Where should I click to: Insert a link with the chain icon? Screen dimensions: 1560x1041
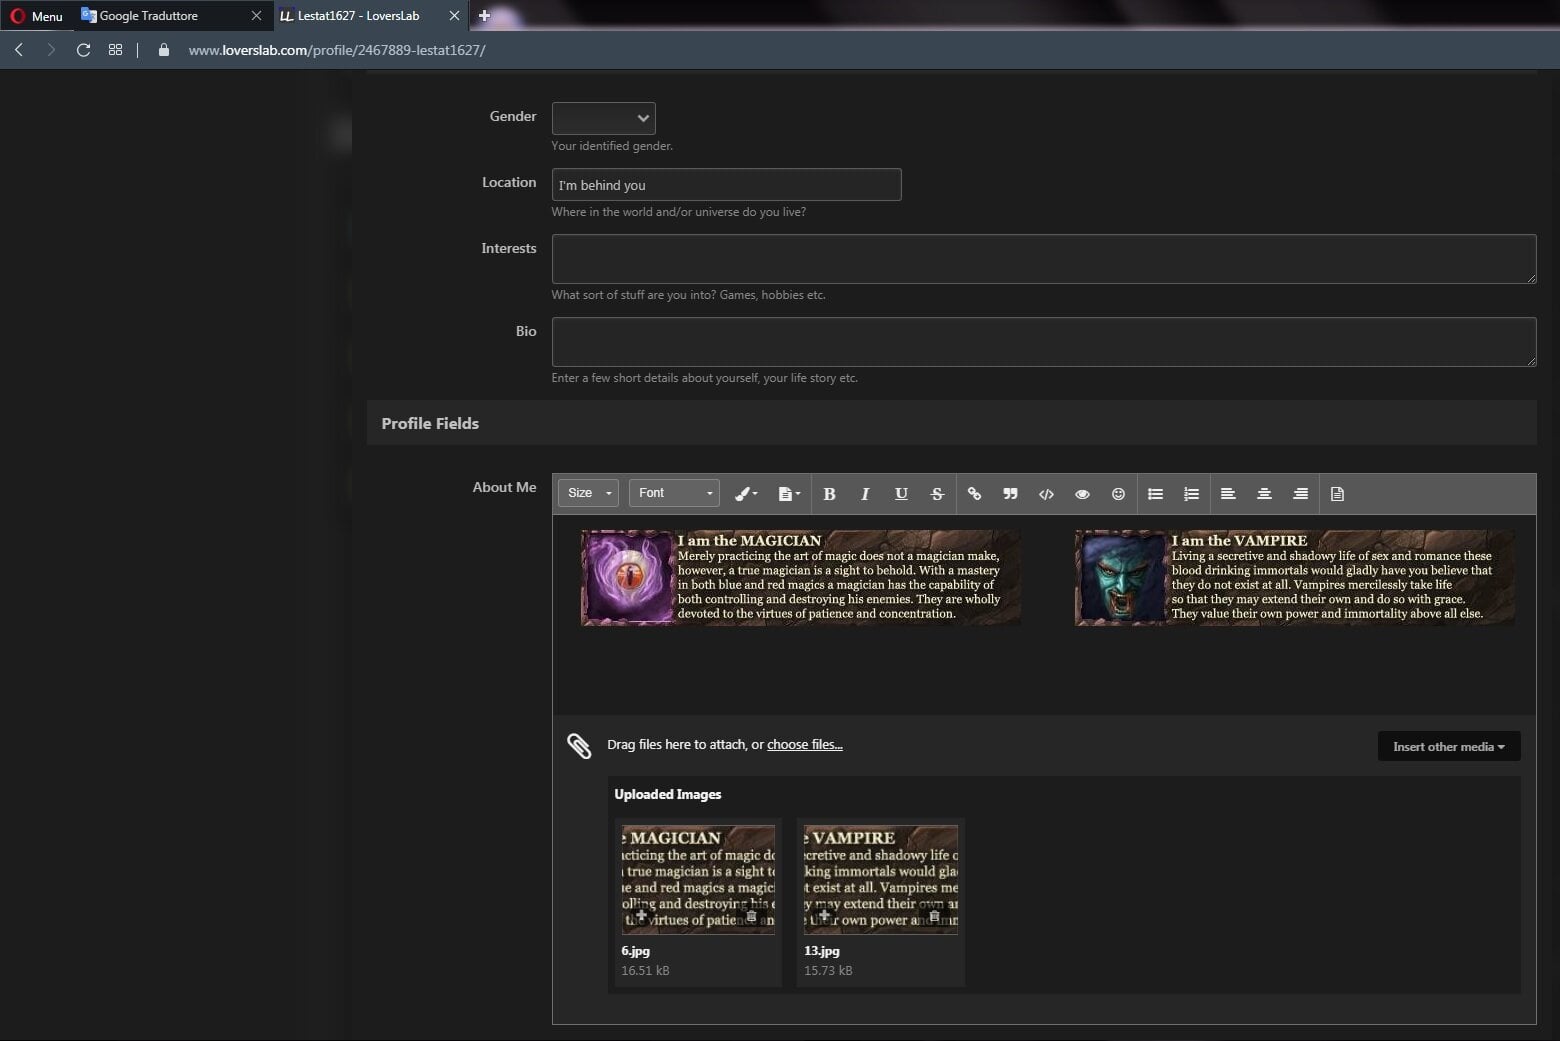tap(974, 494)
